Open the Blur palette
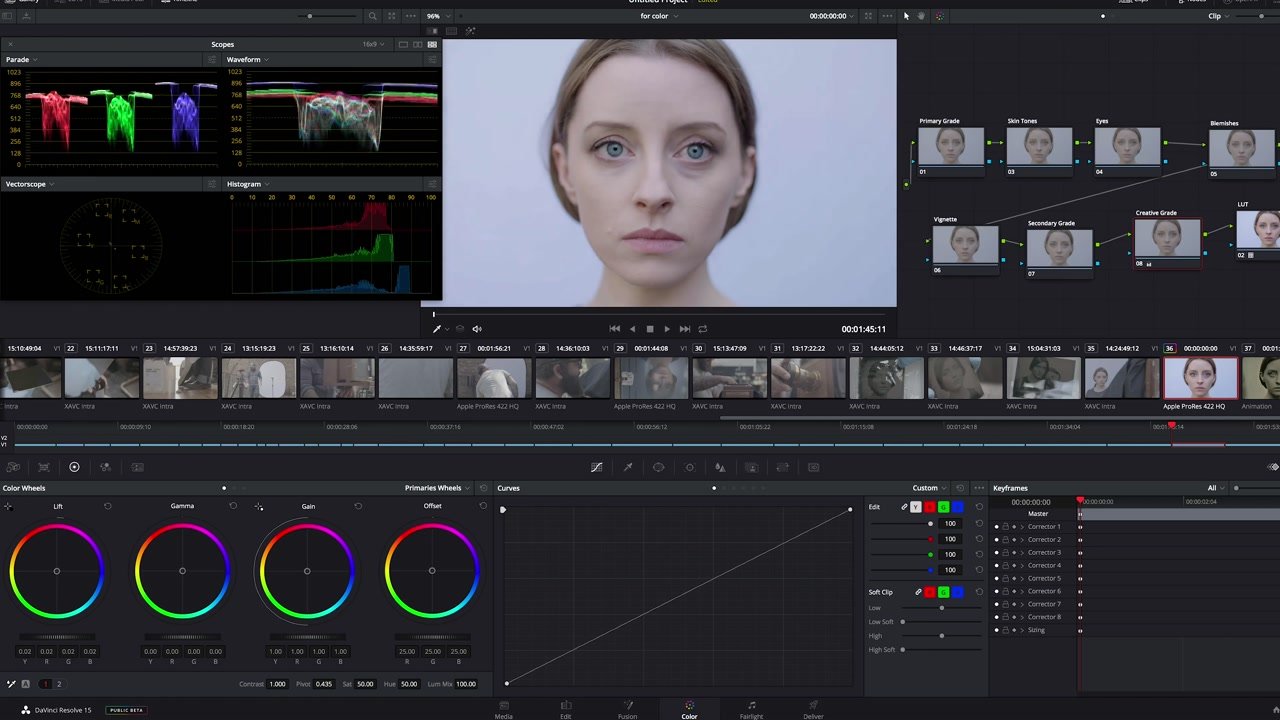Viewport: 1280px width, 720px height. [721, 467]
